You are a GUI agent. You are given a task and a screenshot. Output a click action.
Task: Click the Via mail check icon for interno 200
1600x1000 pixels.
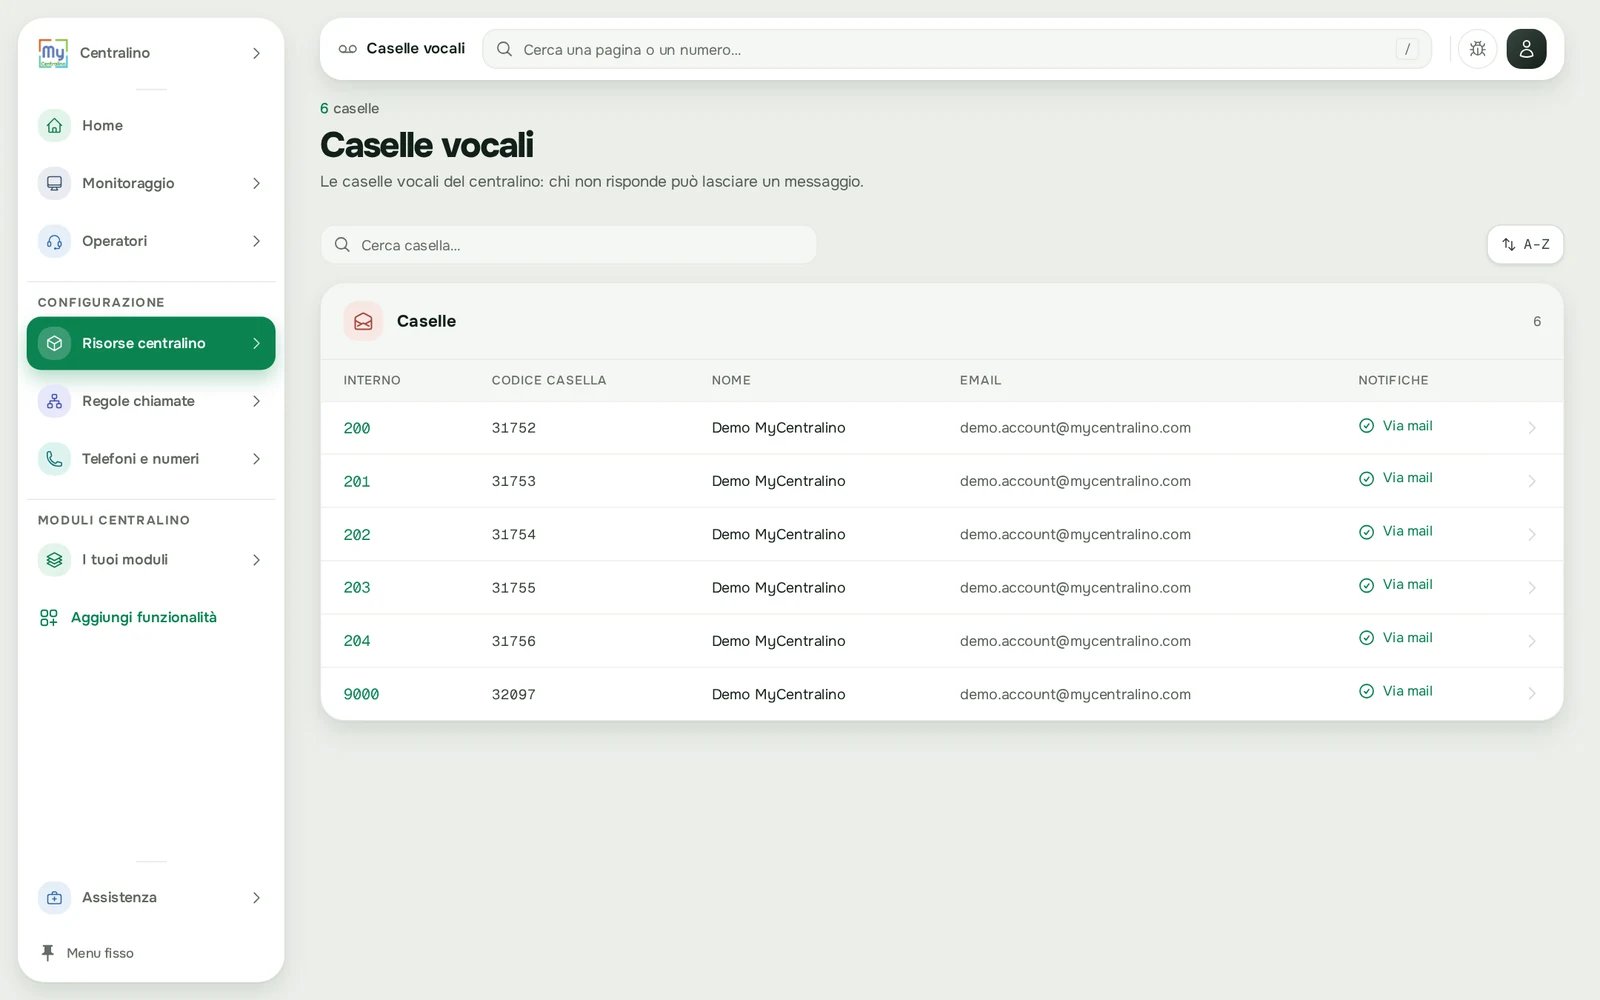click(1366, 426)
